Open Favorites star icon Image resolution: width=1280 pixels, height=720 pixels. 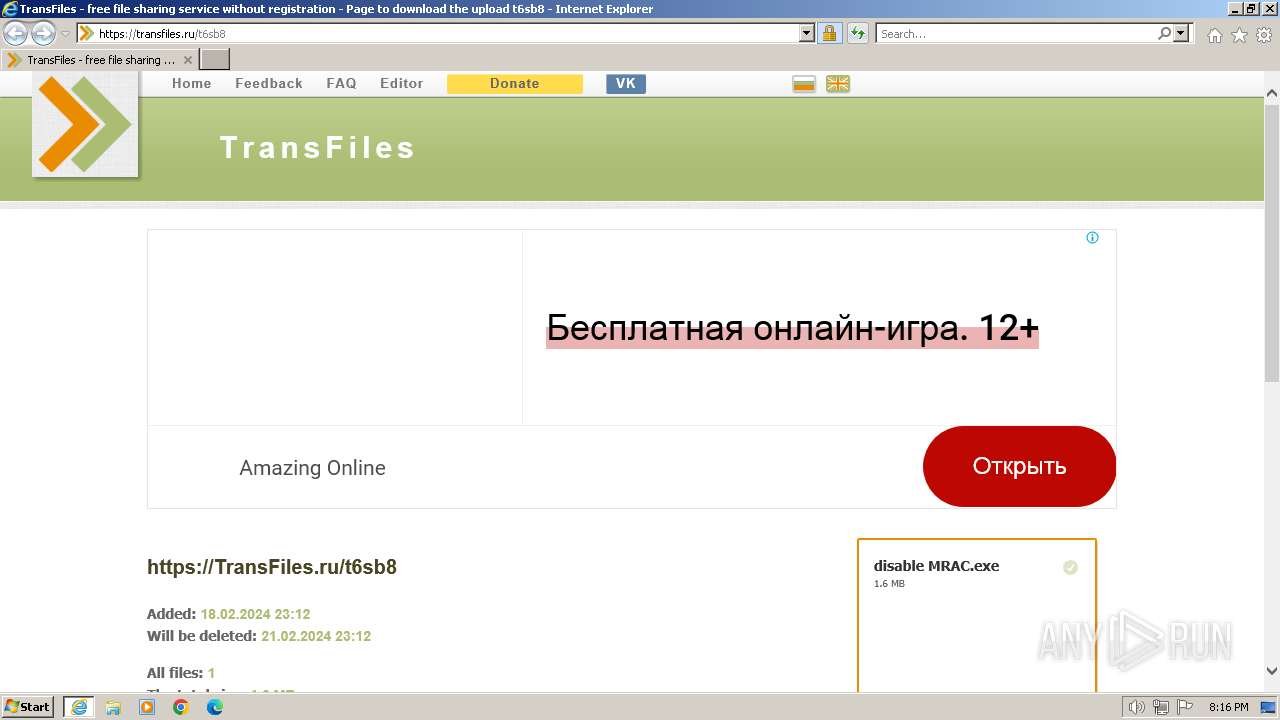tap(1239, 35)
